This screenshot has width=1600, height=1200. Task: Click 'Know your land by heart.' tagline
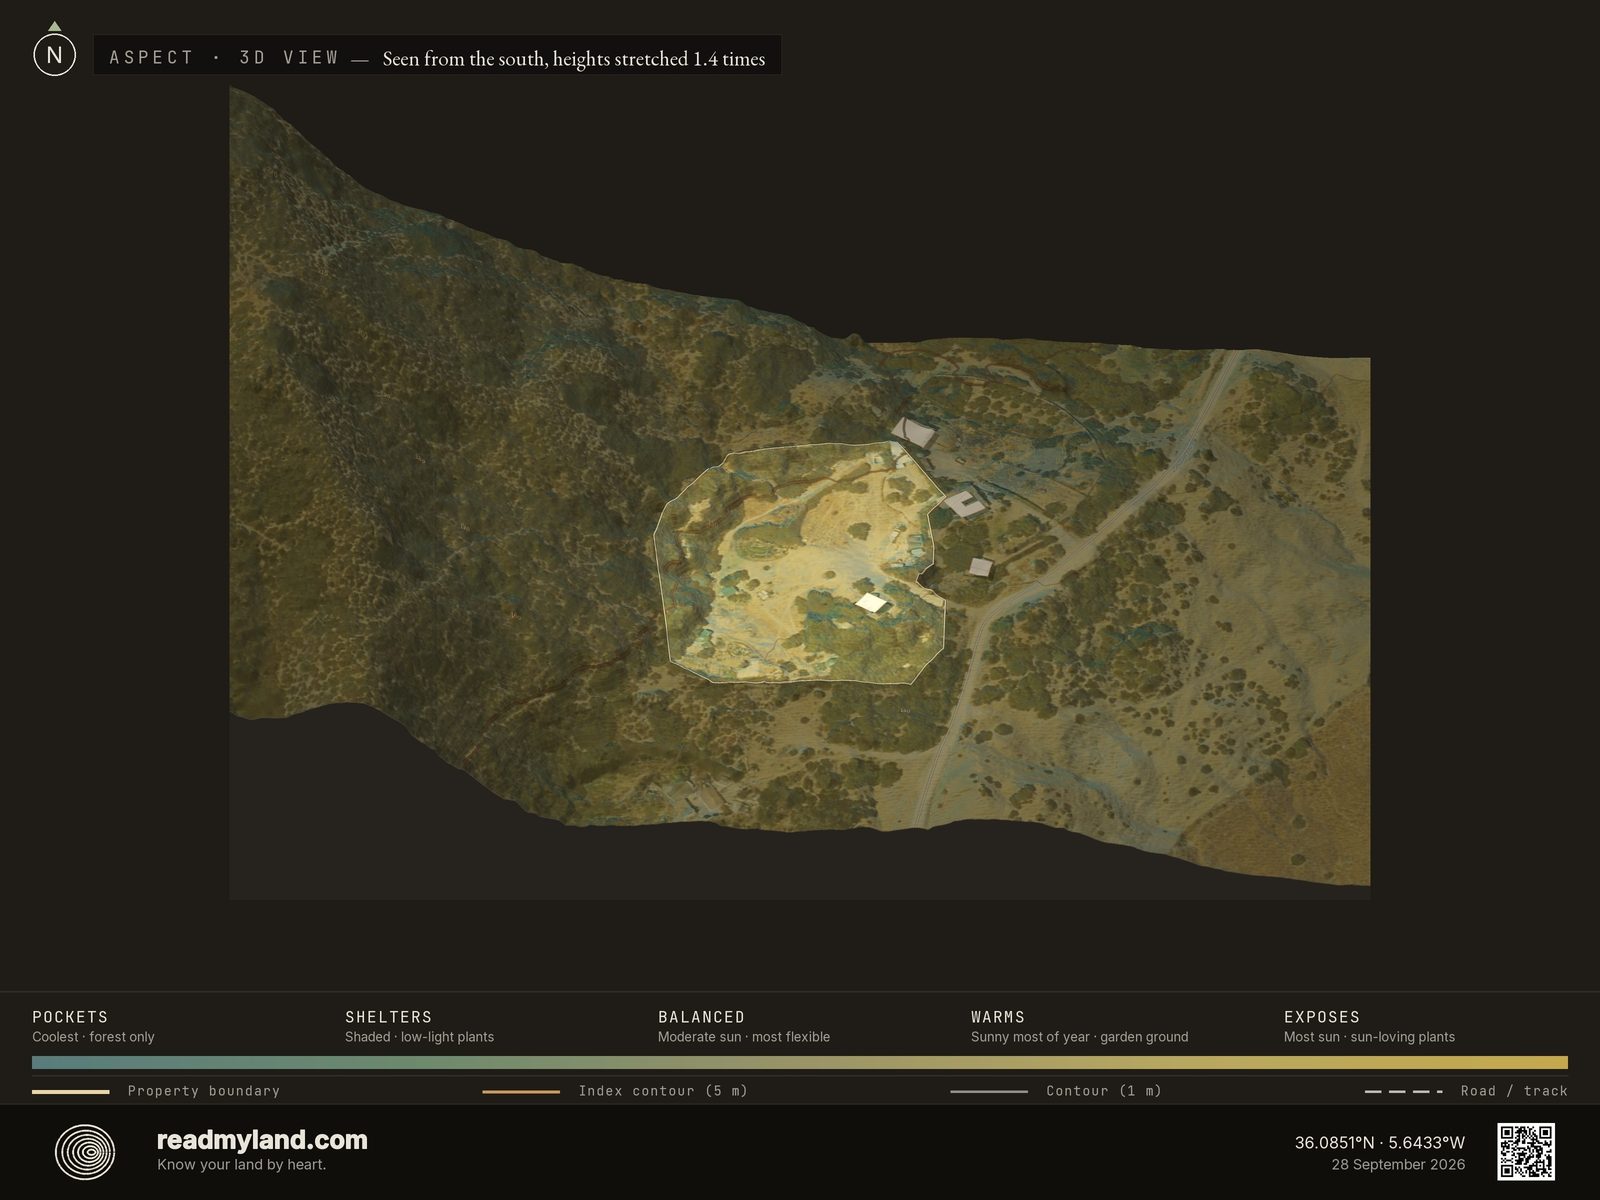coord(241,1165)
